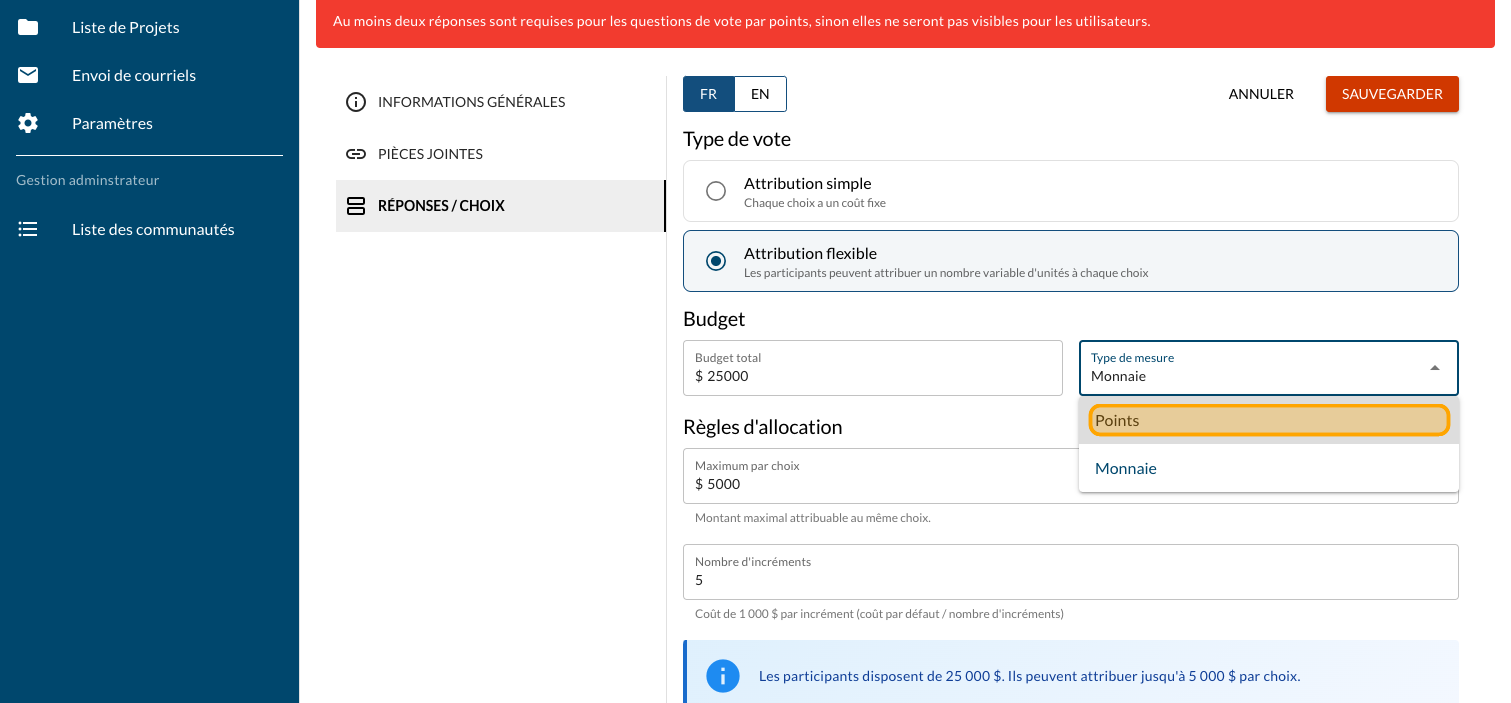Click the Réponses / Choix rows icon
Image resolution: width=1511 pixels, height=703 pixels.
pyautogui.click(x=355, y=206)
